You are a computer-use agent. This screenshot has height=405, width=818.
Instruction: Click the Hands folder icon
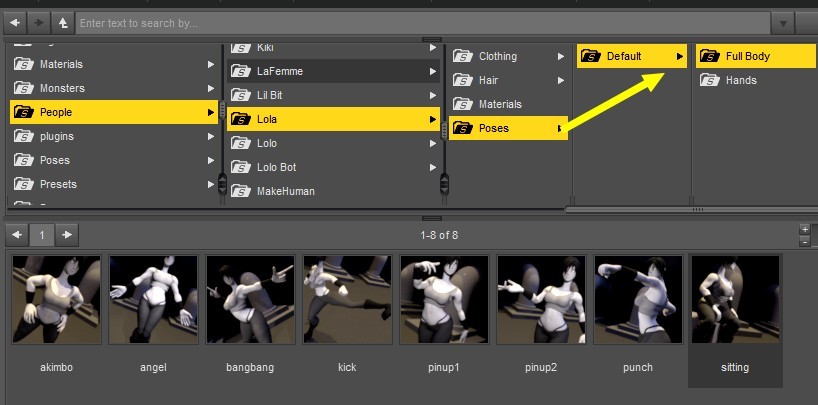(709, 80)
